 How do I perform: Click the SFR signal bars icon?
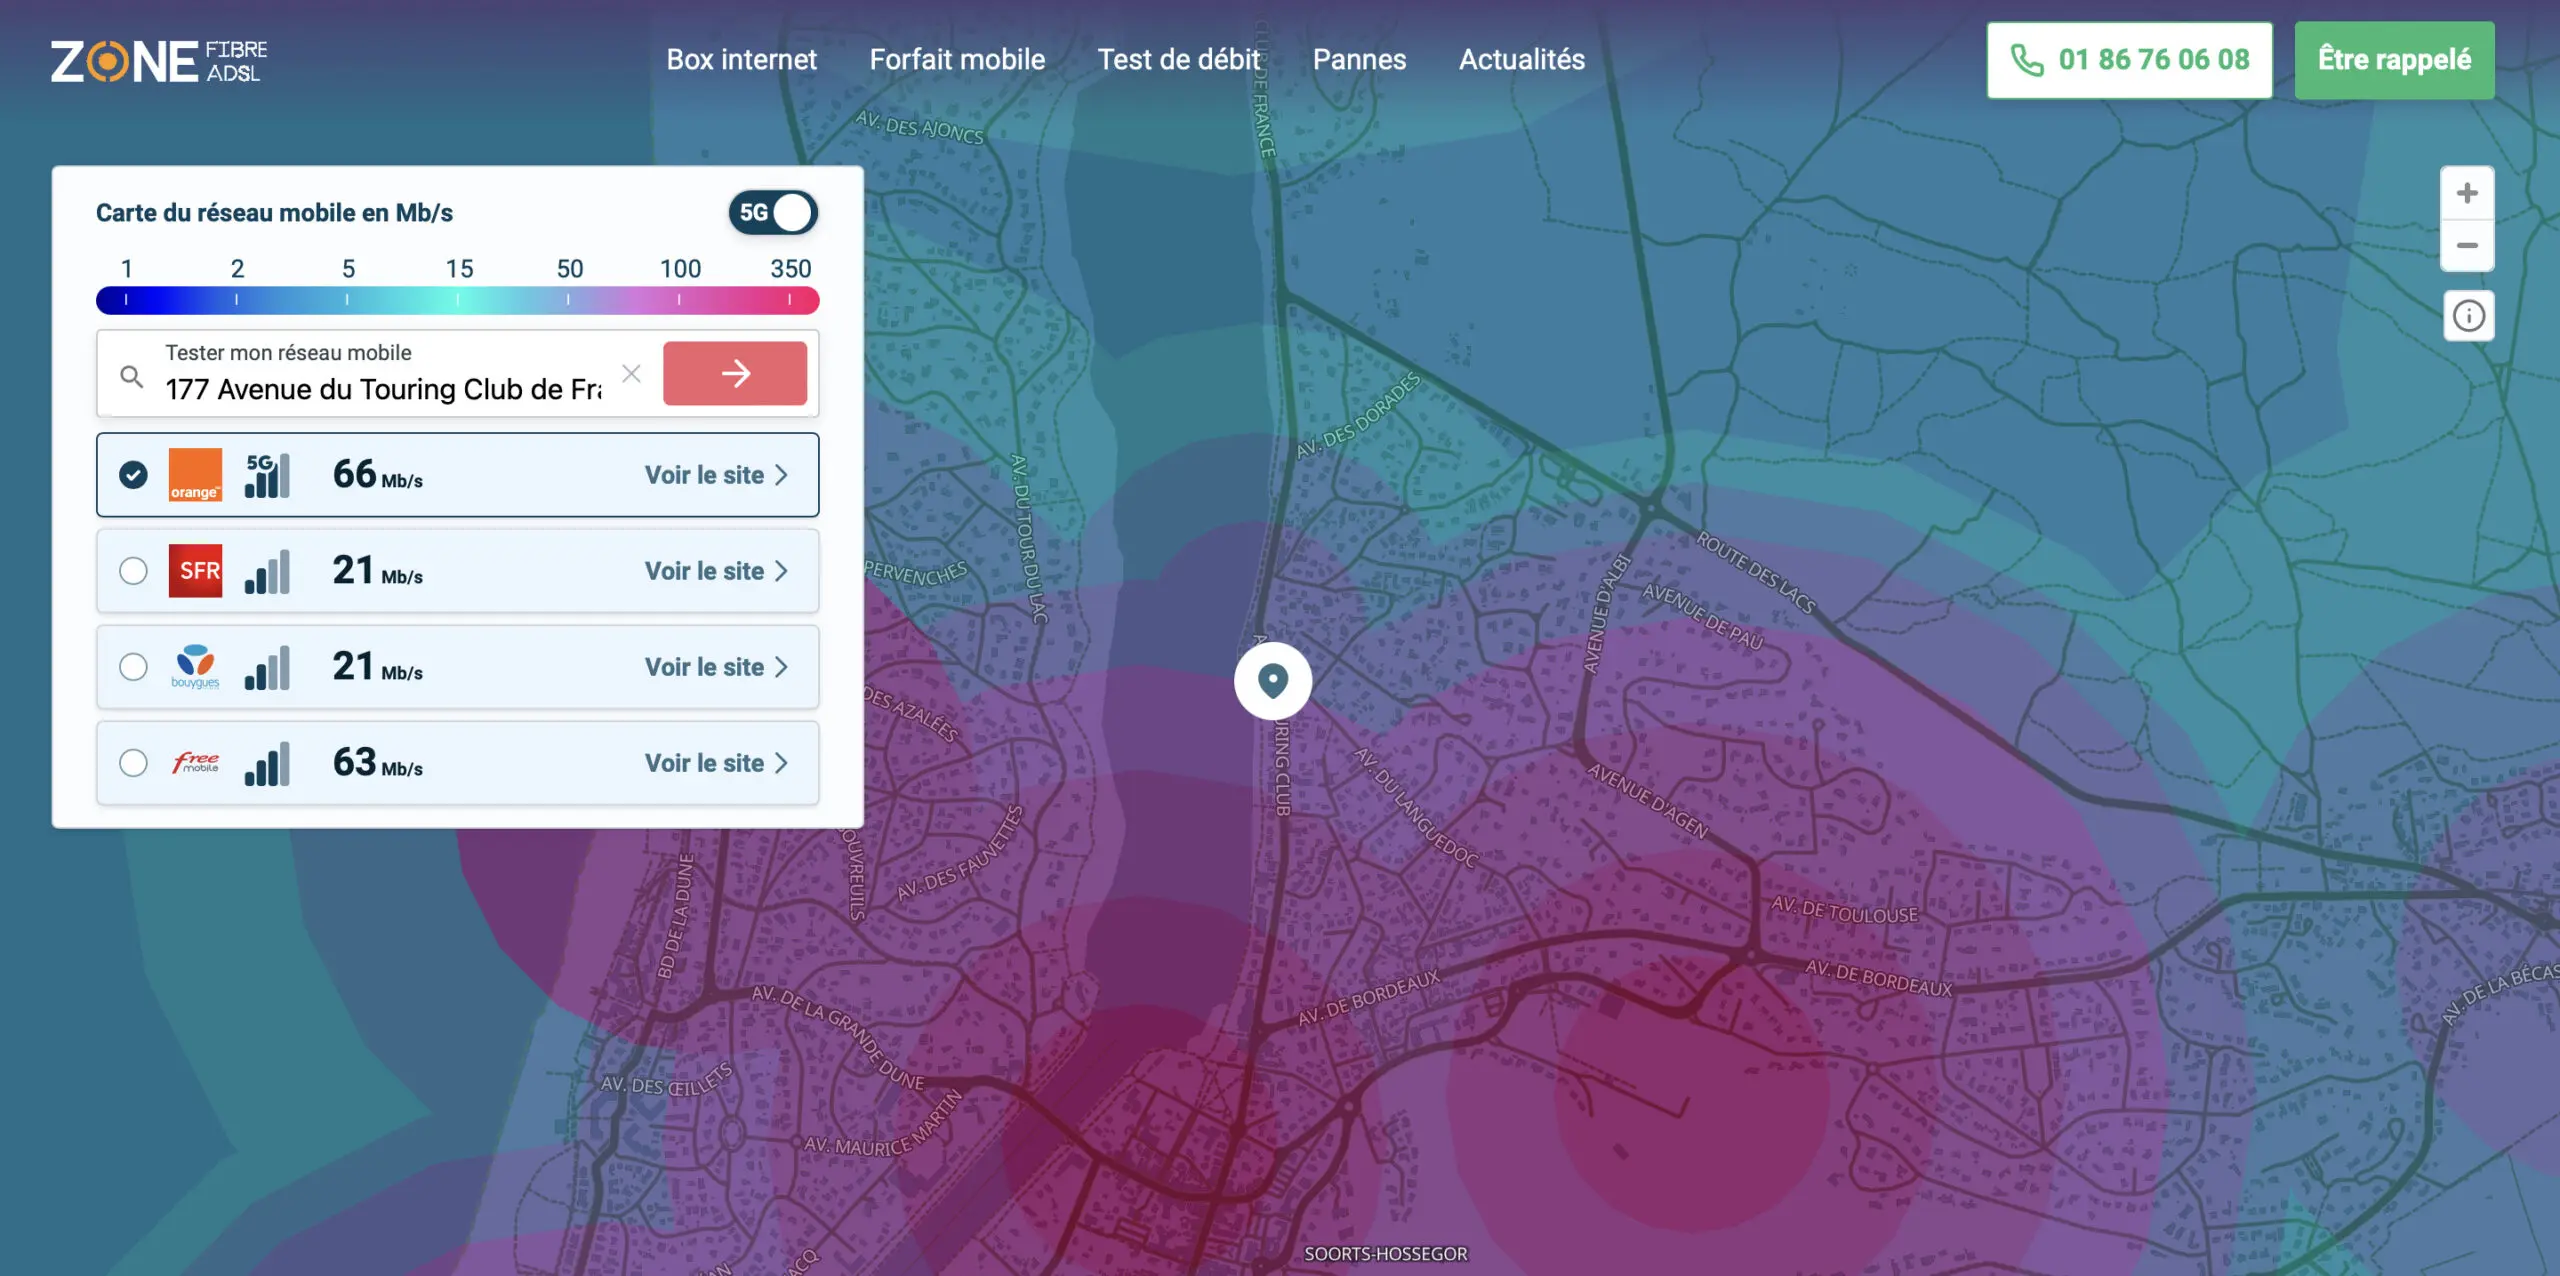coord(267,571)
